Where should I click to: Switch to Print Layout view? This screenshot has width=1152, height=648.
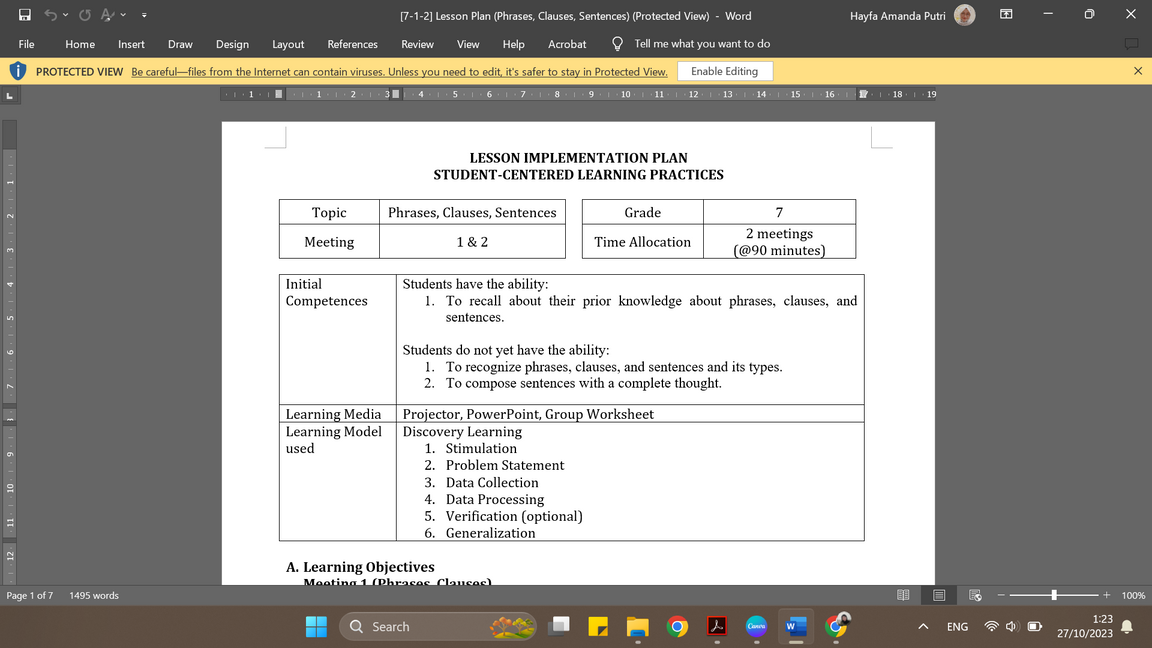pos(939,595)
